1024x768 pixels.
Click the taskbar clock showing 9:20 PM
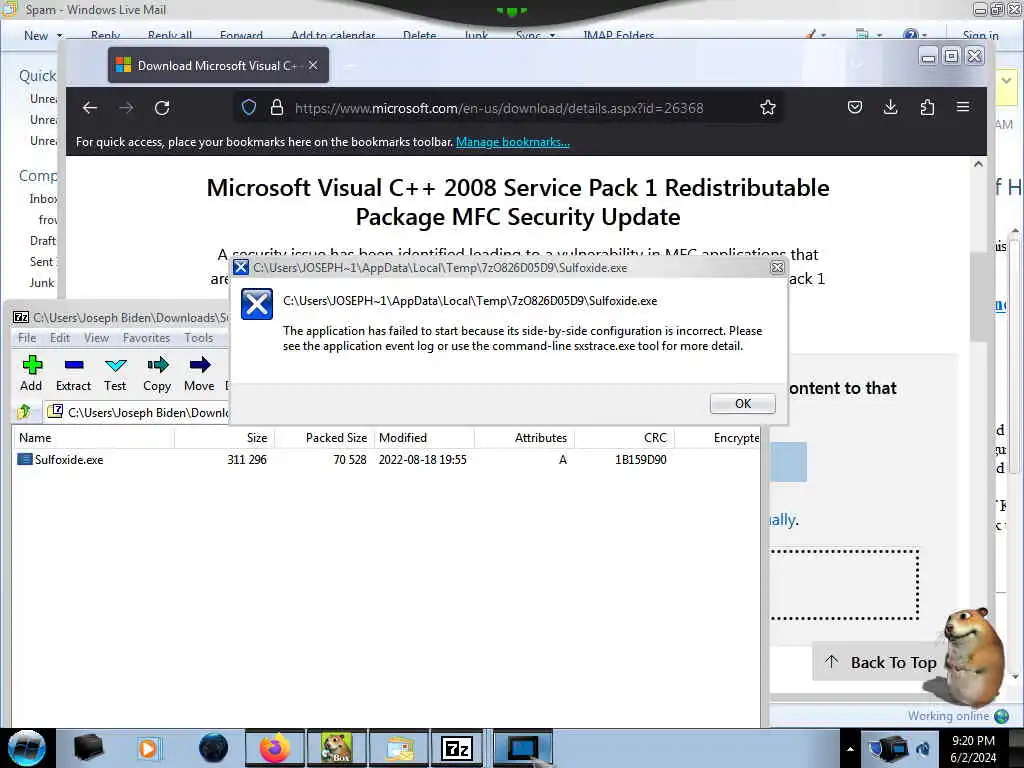973,748
